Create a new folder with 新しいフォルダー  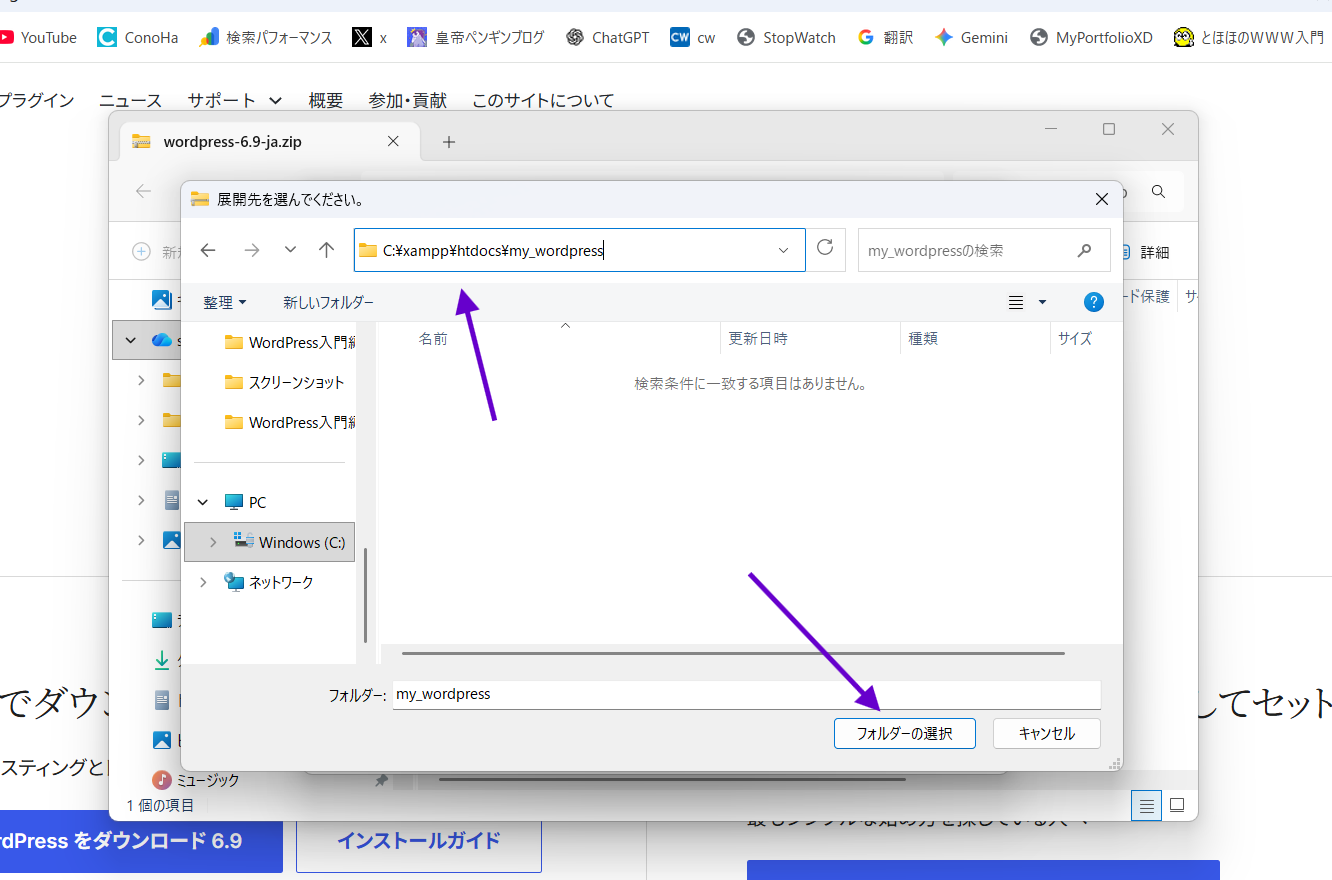point(328,302)
